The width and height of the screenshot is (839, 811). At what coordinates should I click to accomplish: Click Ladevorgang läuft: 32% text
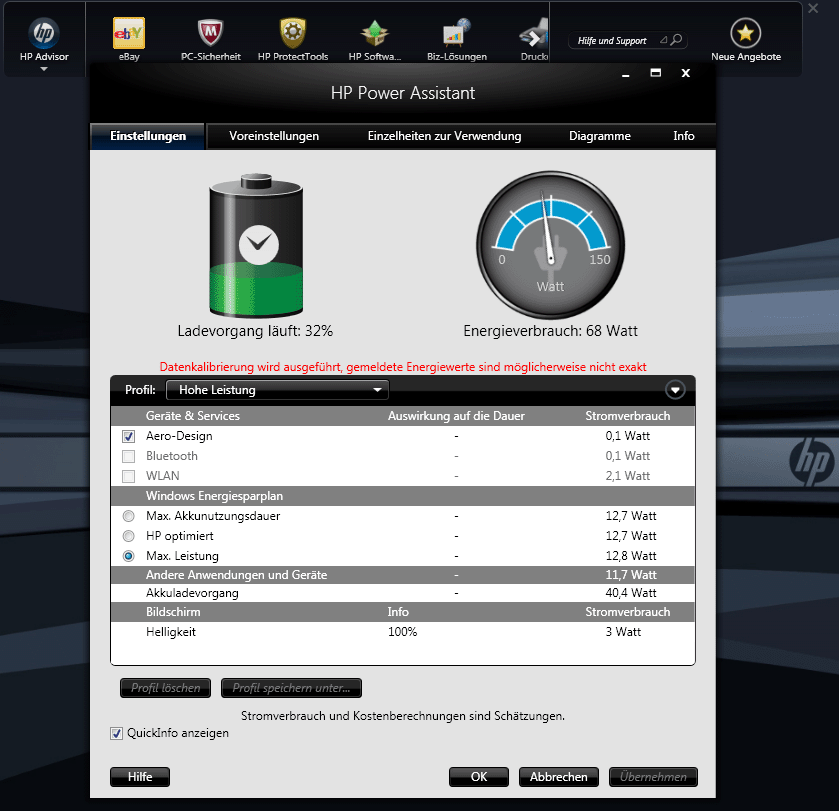click(x=255, y=331)
